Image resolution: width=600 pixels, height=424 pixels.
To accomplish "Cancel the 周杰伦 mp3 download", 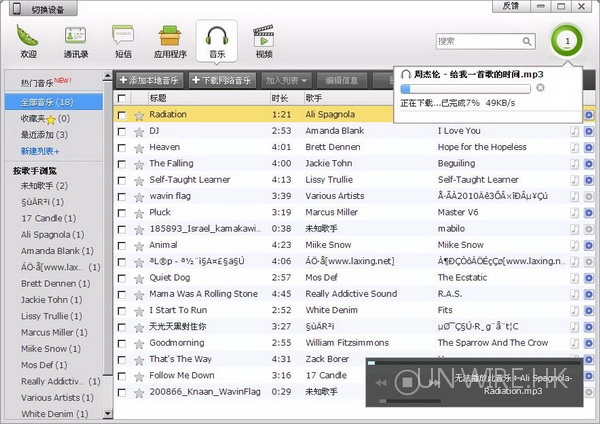I will (541, 88).
